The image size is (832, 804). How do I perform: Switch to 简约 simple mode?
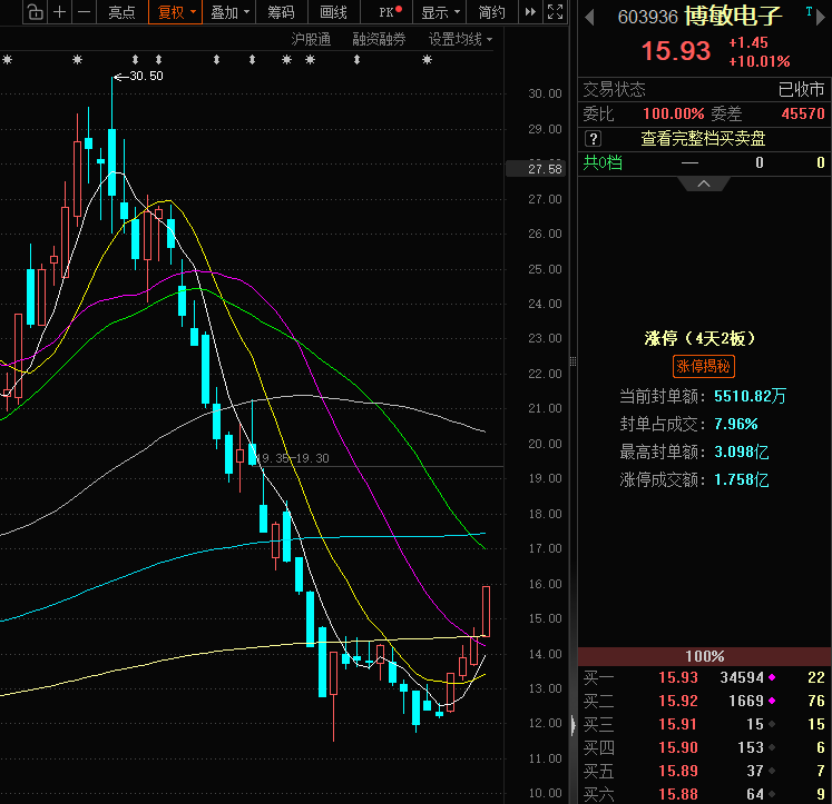coord(491,12)
